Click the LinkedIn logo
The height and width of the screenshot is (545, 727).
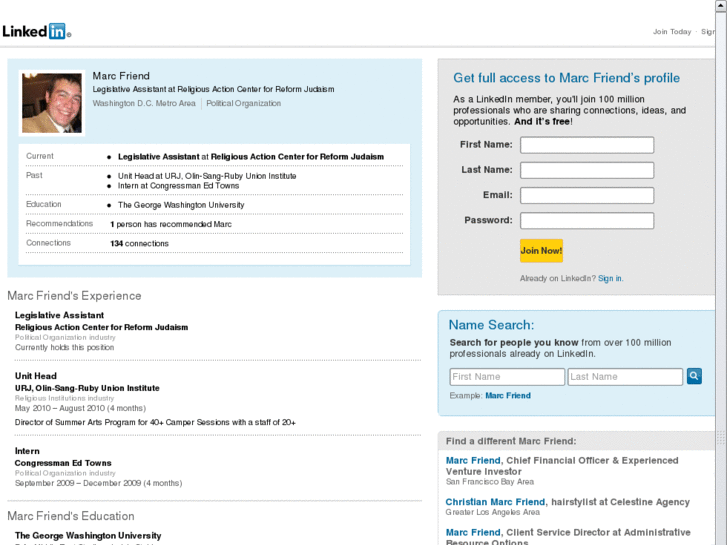[36, 31]
